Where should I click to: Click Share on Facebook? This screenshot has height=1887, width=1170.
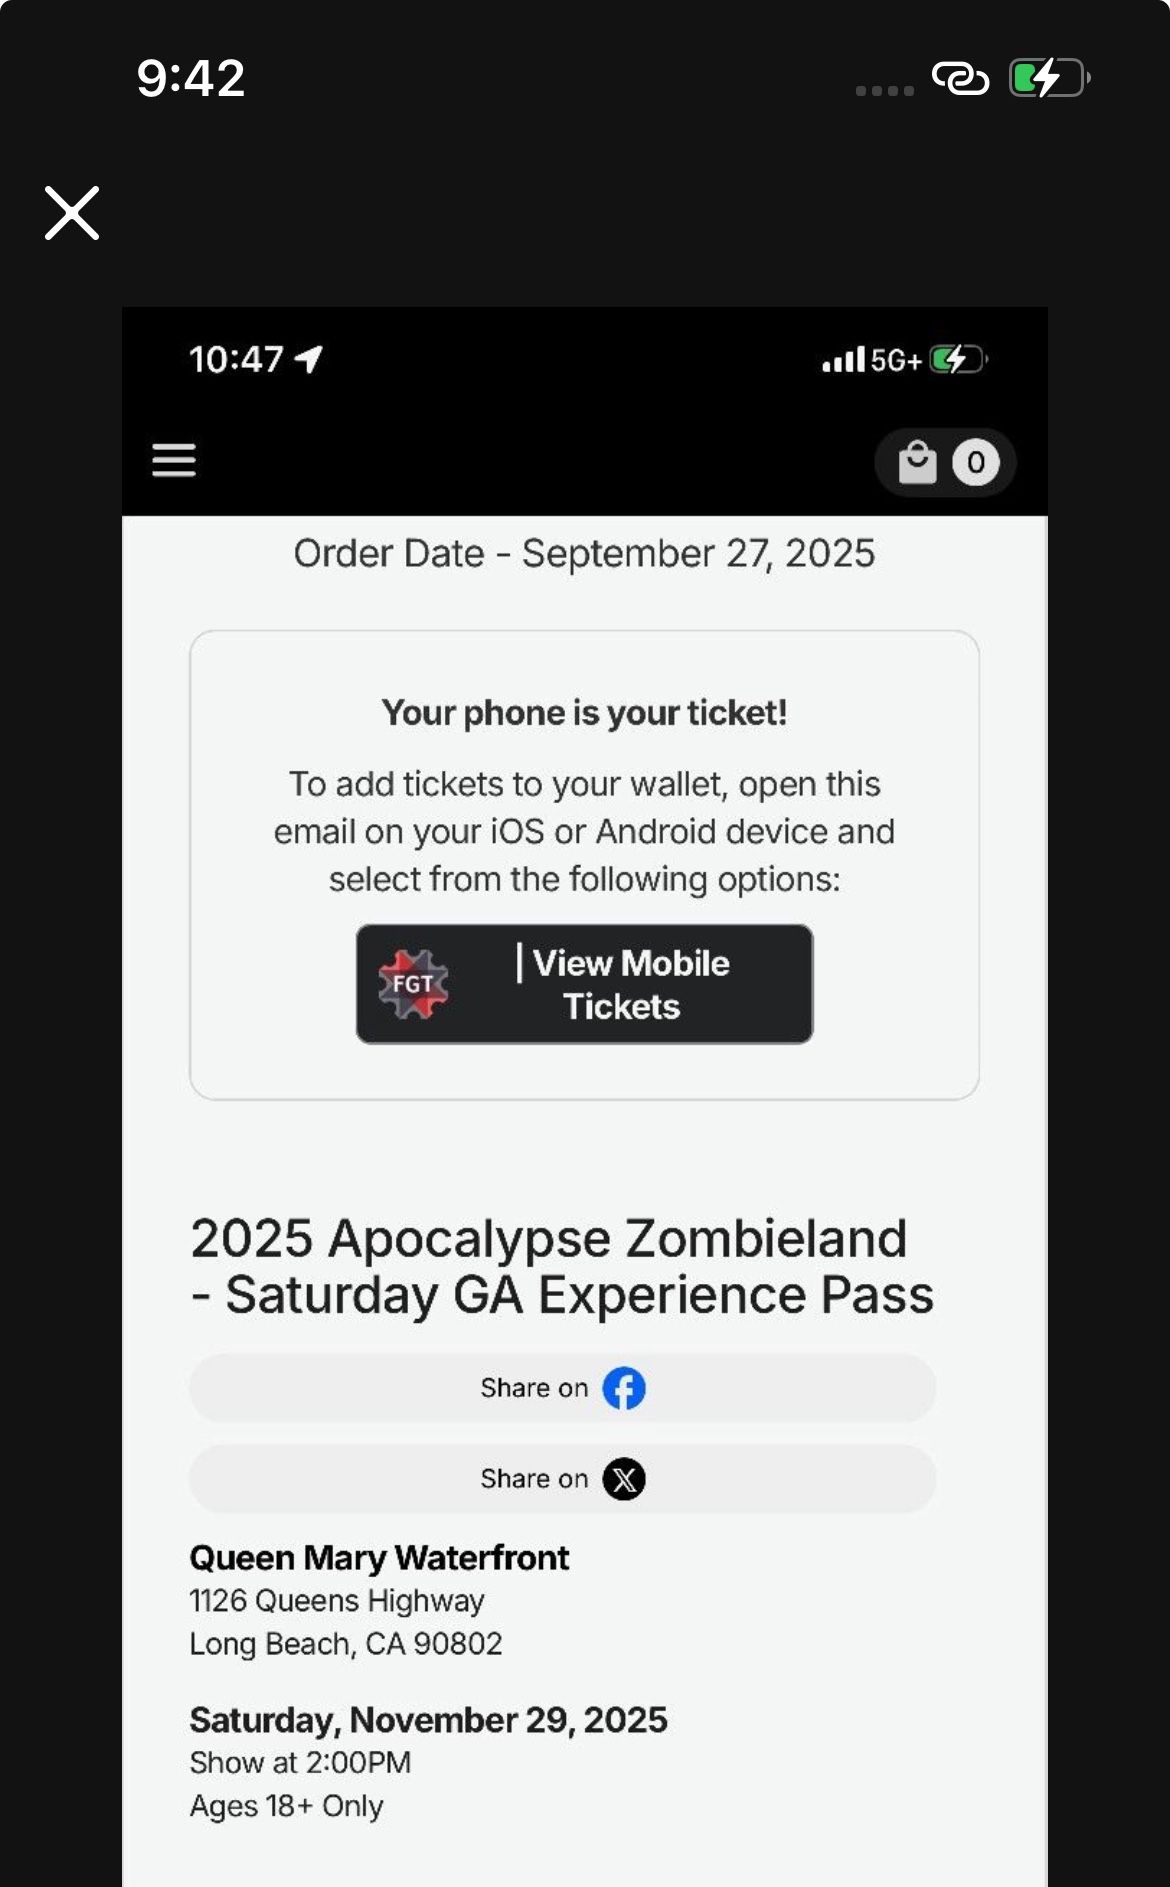[562, 1387]
